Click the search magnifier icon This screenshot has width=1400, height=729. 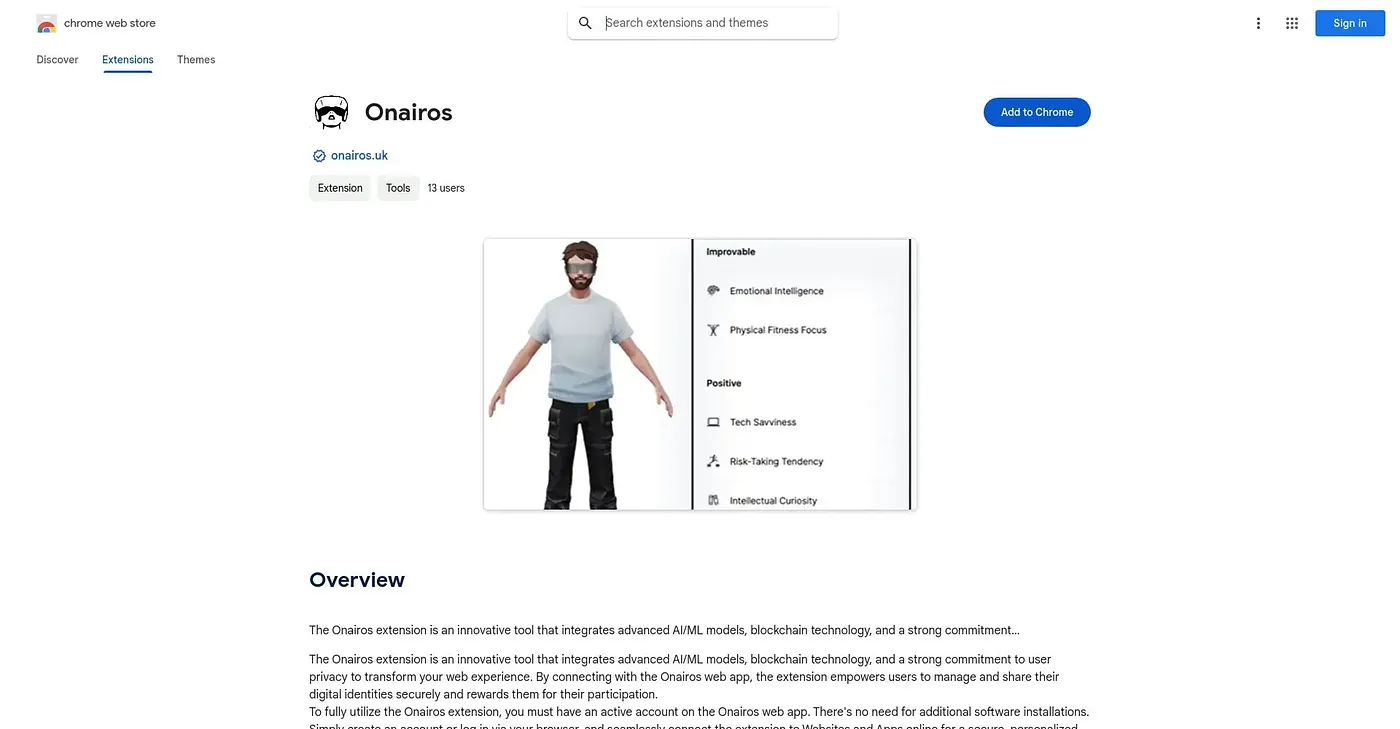(x=586, y=23)
